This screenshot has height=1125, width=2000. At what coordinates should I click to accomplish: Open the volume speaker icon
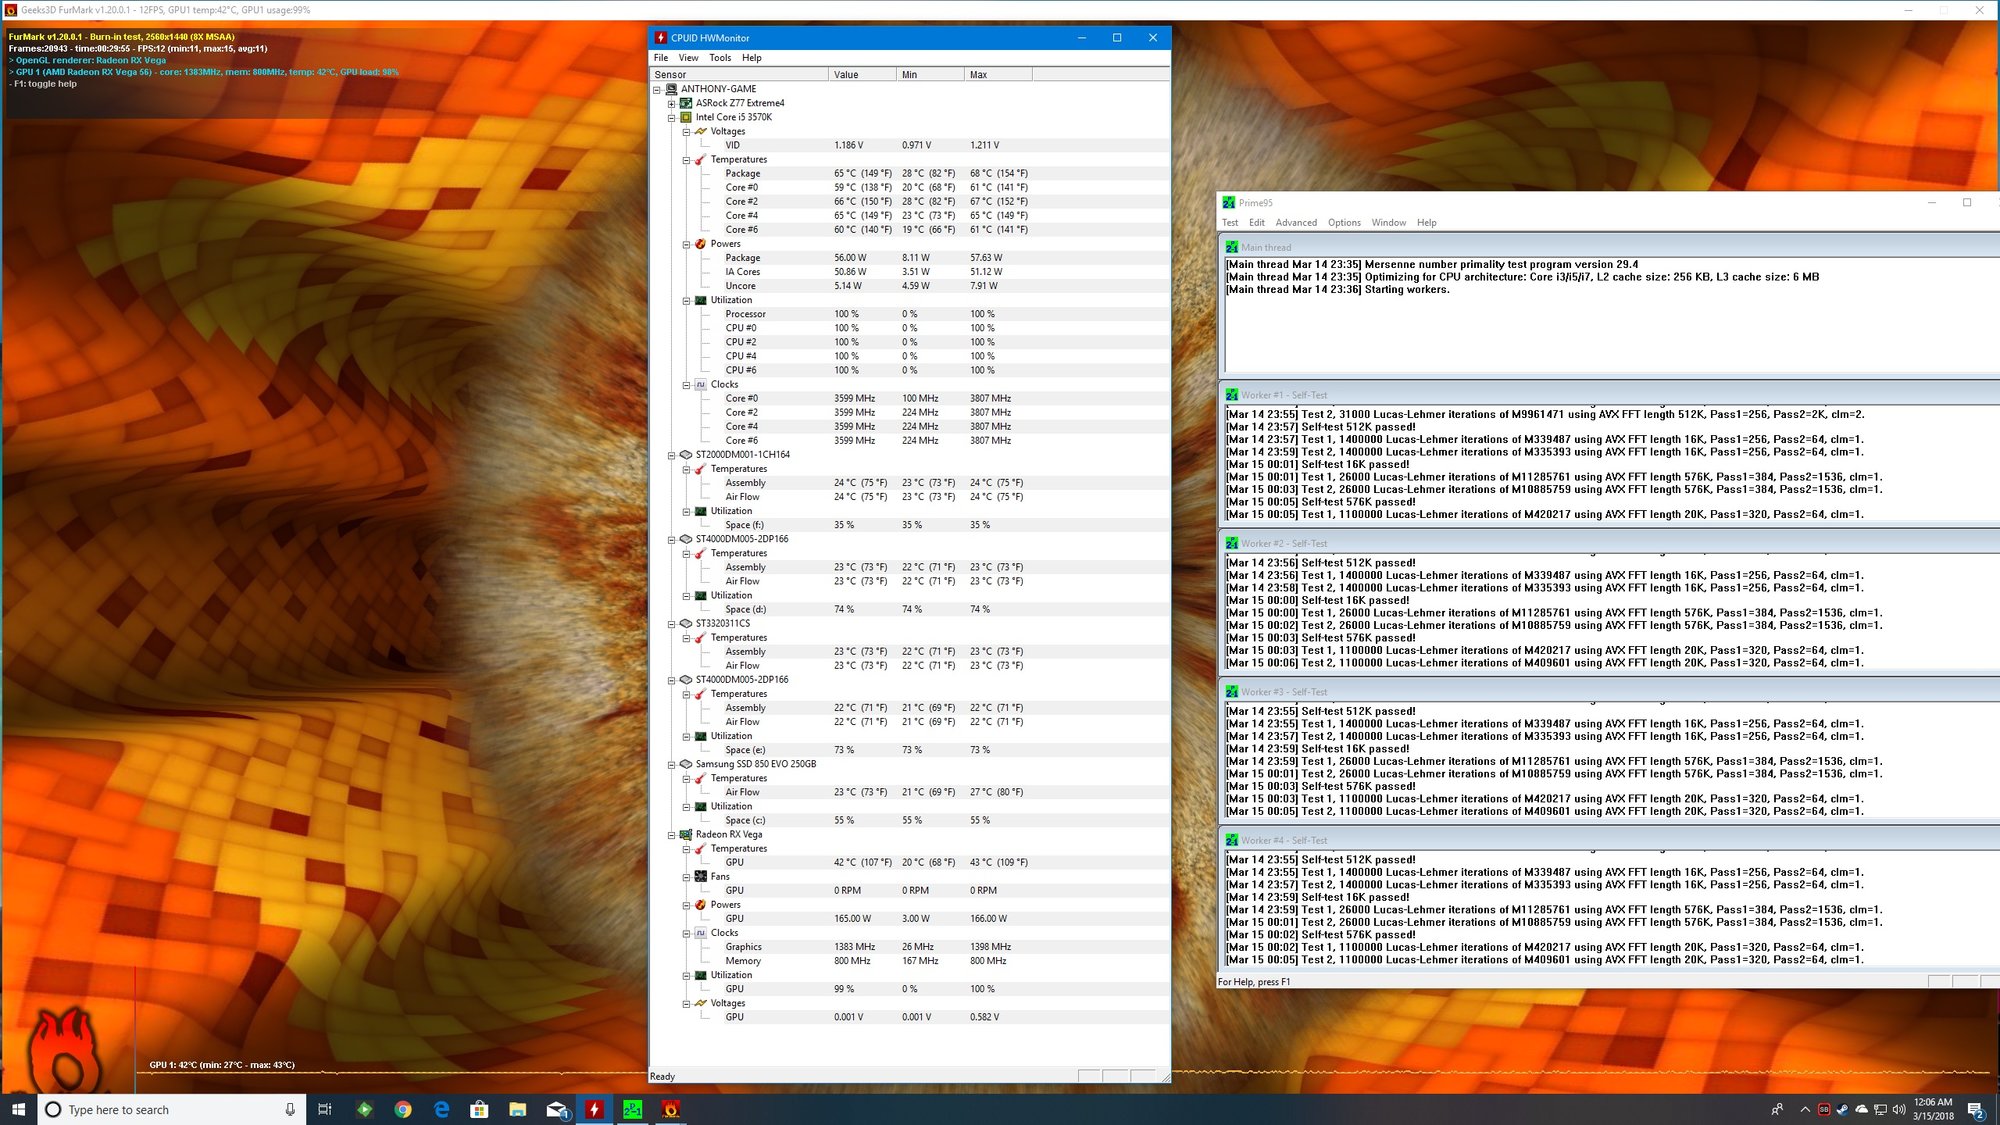click(1898, 1109)
